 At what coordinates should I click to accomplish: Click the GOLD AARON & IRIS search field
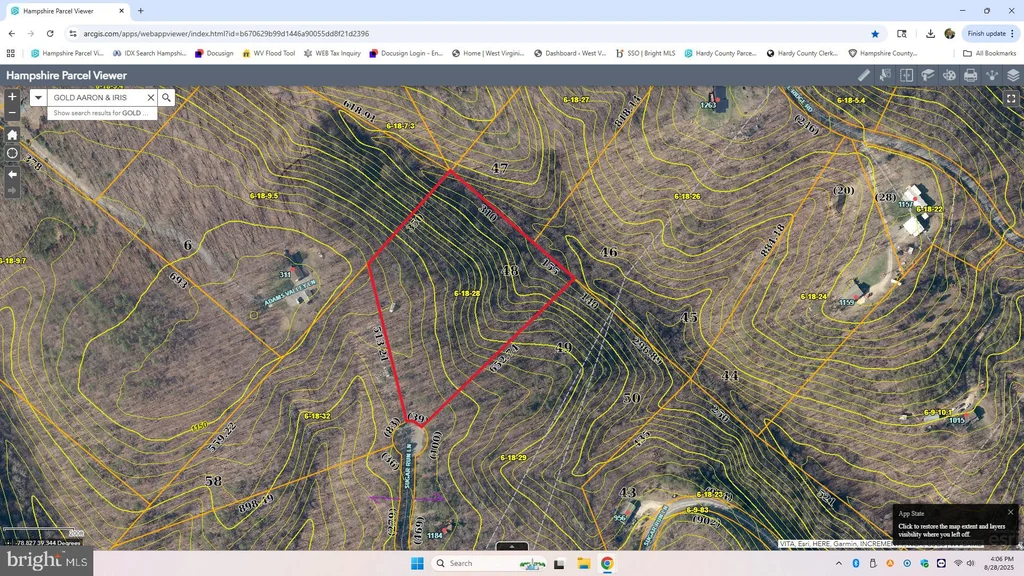click(95, 97)
